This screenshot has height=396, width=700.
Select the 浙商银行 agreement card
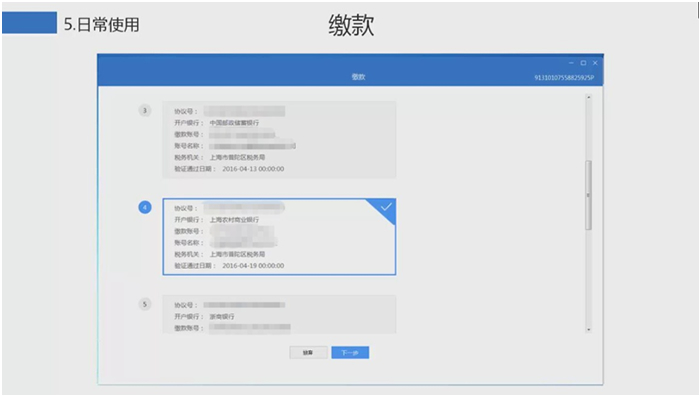279,314
